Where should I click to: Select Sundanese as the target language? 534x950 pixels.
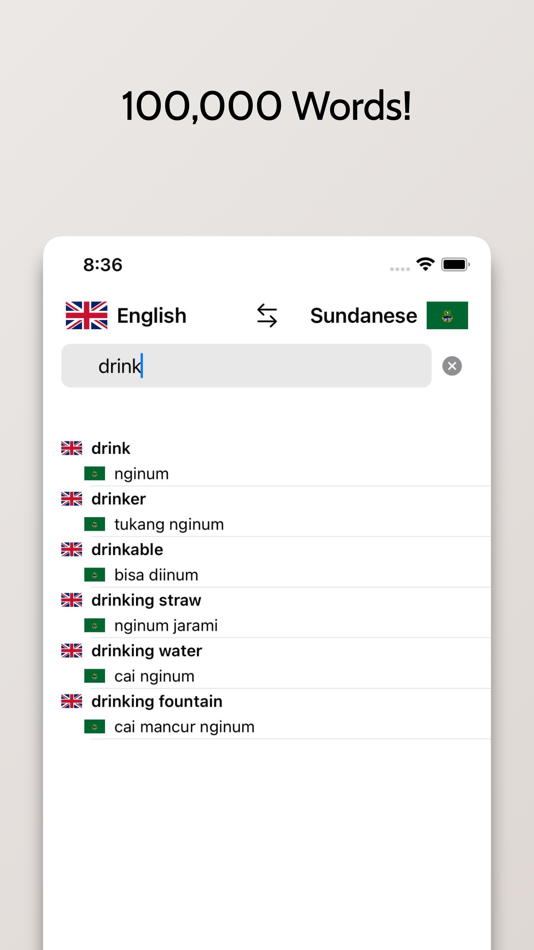(364, 316)
